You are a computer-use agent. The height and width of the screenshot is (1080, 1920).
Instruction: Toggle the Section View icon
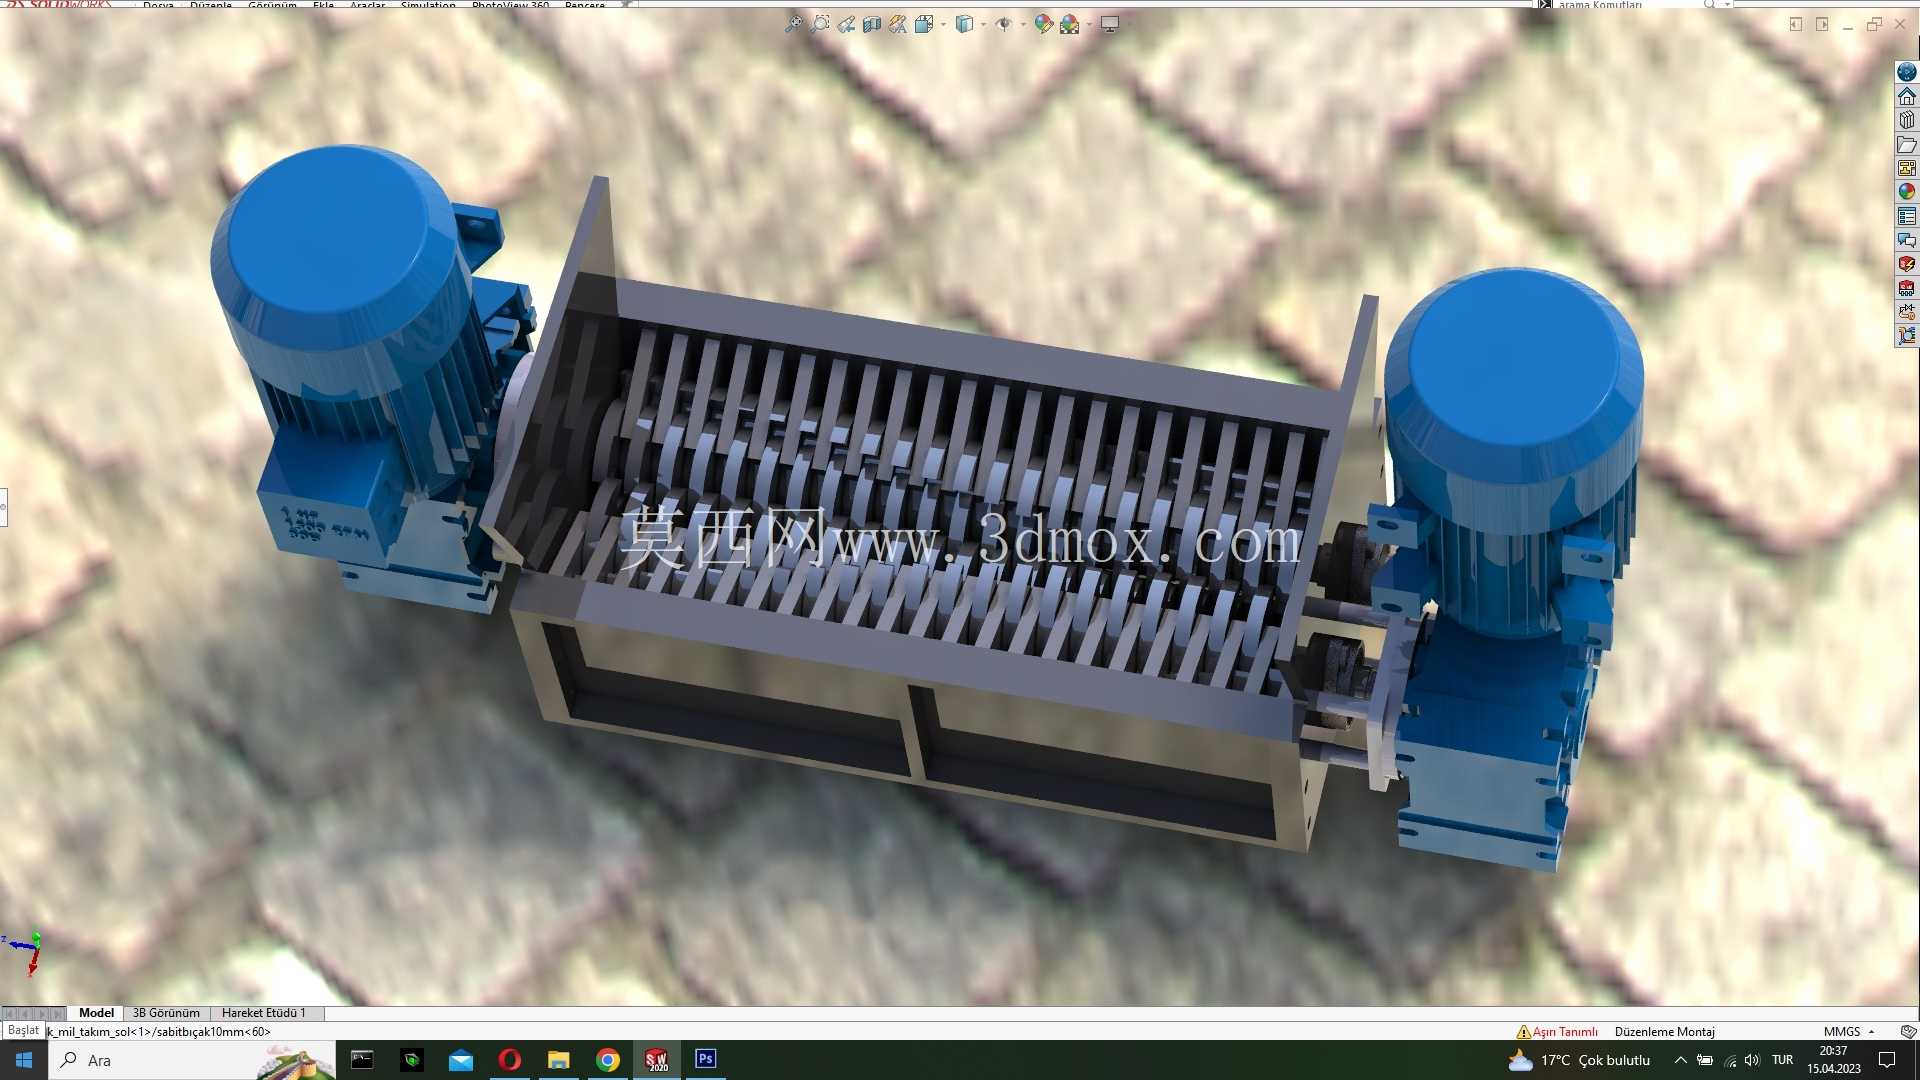pos(872,24)
